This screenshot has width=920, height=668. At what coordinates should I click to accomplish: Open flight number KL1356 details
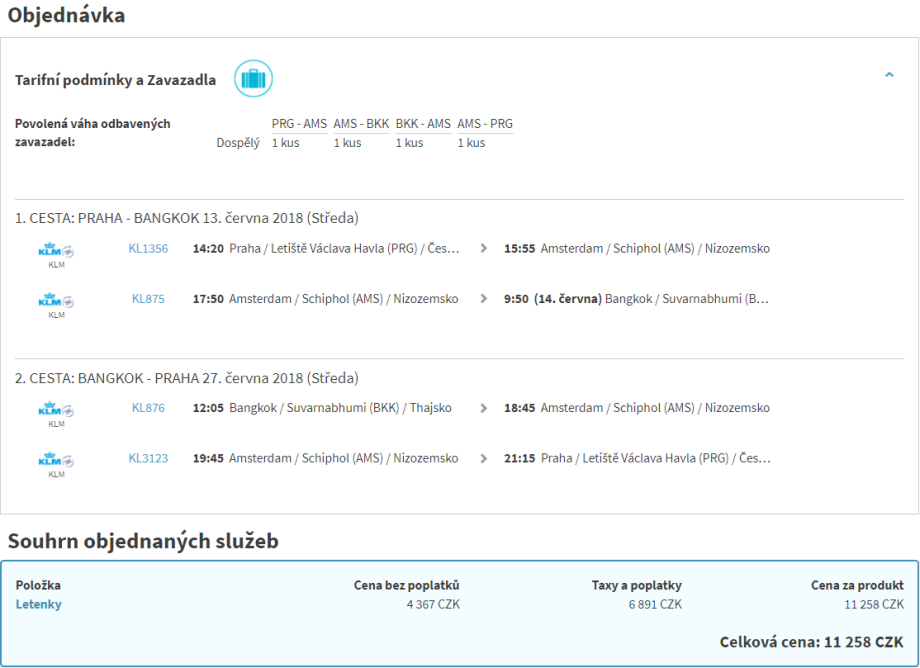pyautogui.click(x=148, y=249)
